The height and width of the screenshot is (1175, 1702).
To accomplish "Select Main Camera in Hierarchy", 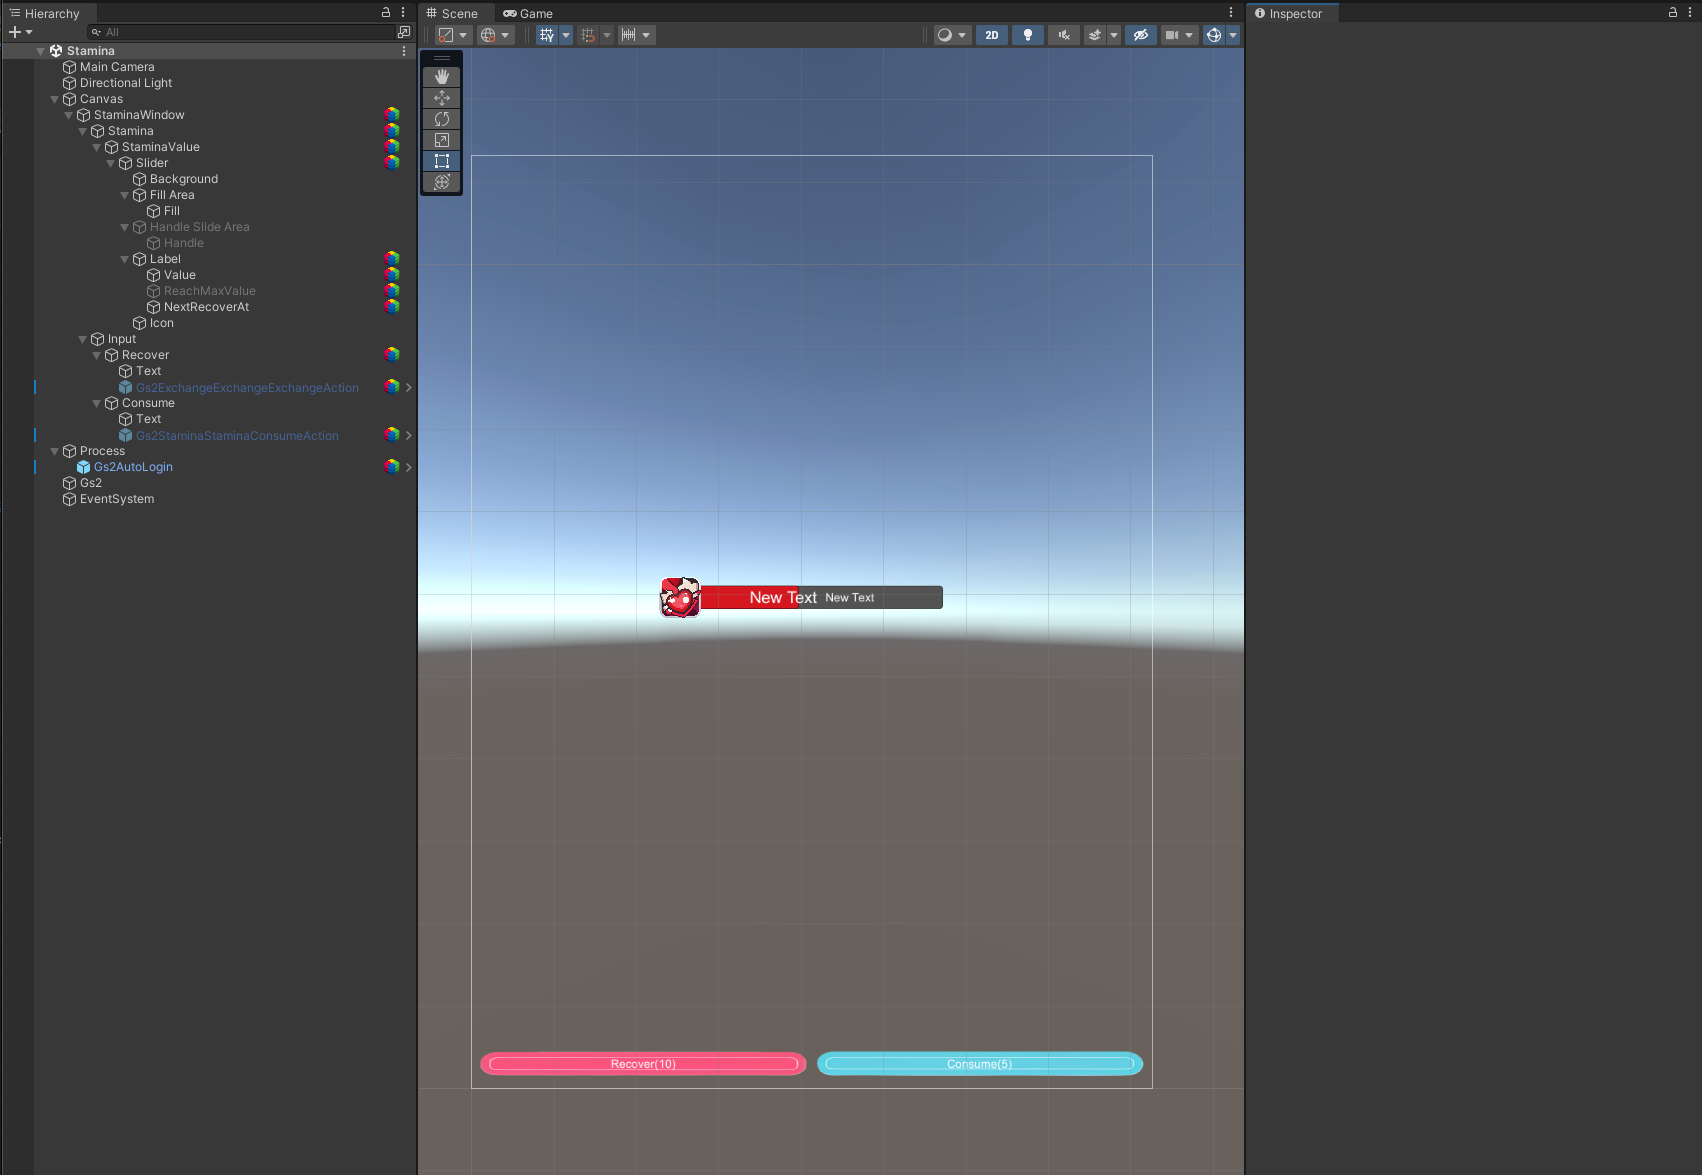I will click(117, 67).
